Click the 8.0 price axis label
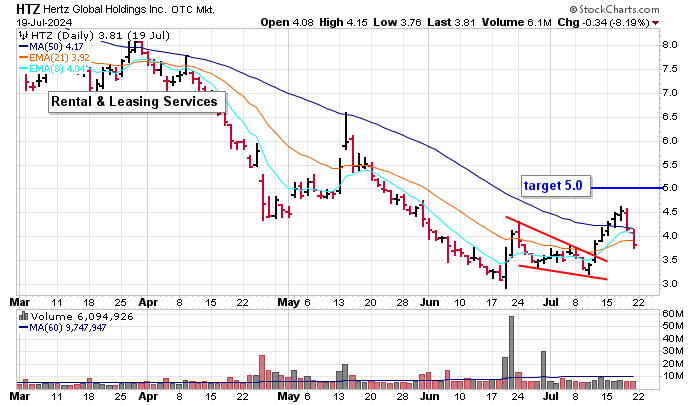This screenshot has width=700, height=405. (x=670, y=45)
